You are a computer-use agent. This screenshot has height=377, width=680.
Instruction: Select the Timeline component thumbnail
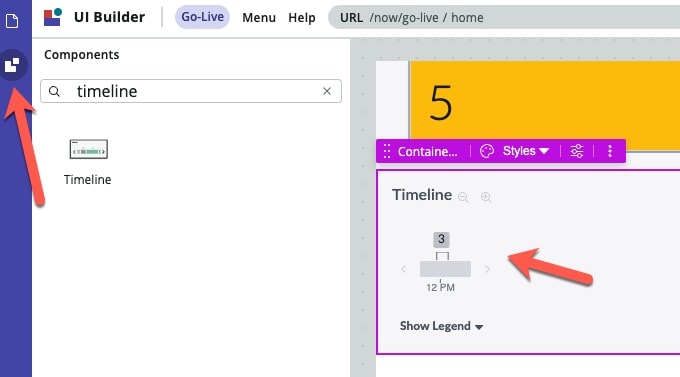(x=88, y=149)
